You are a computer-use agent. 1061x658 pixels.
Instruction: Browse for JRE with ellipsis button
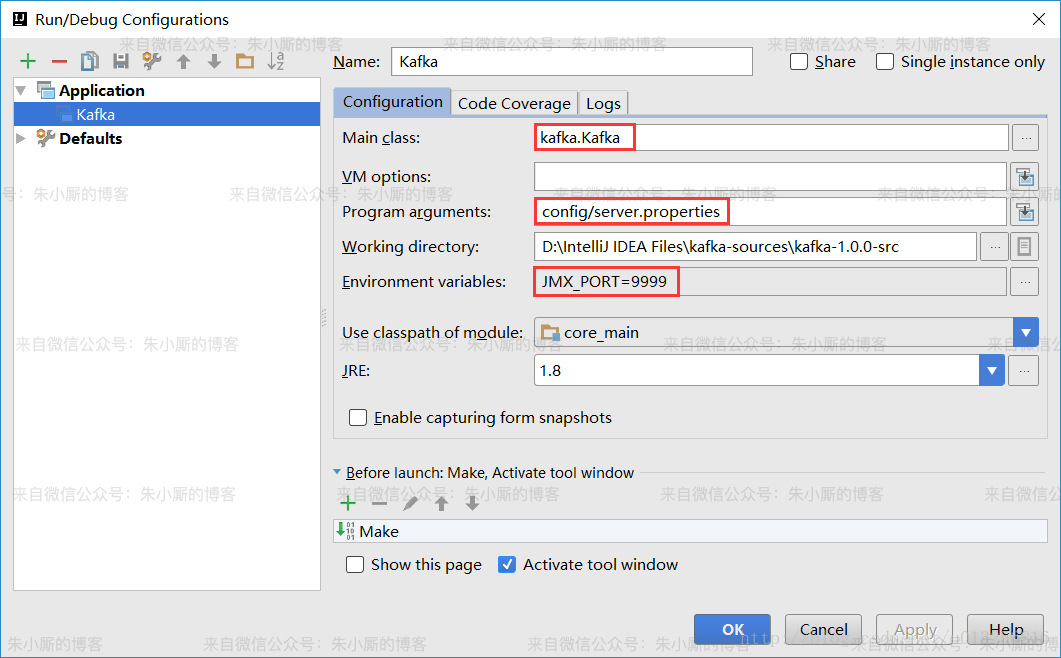(x=1024, y=371)
